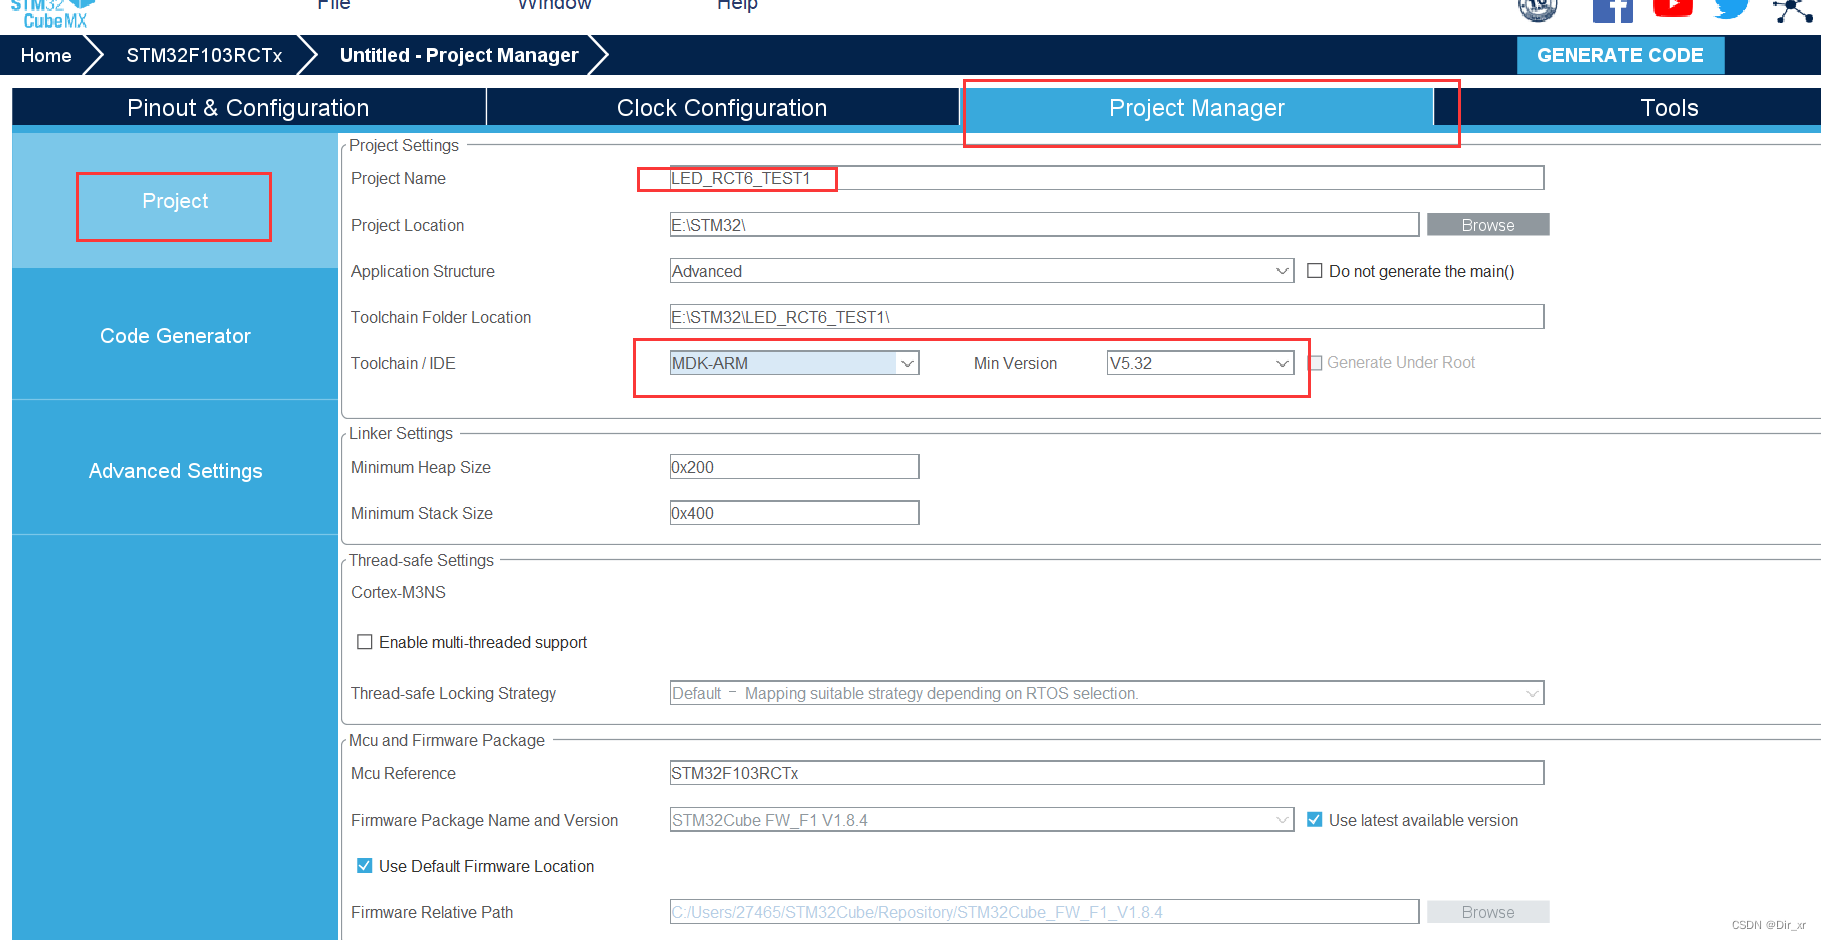1821x940 pixels.
Task: Open the Window menu
Action: click(x=555, y=5)
